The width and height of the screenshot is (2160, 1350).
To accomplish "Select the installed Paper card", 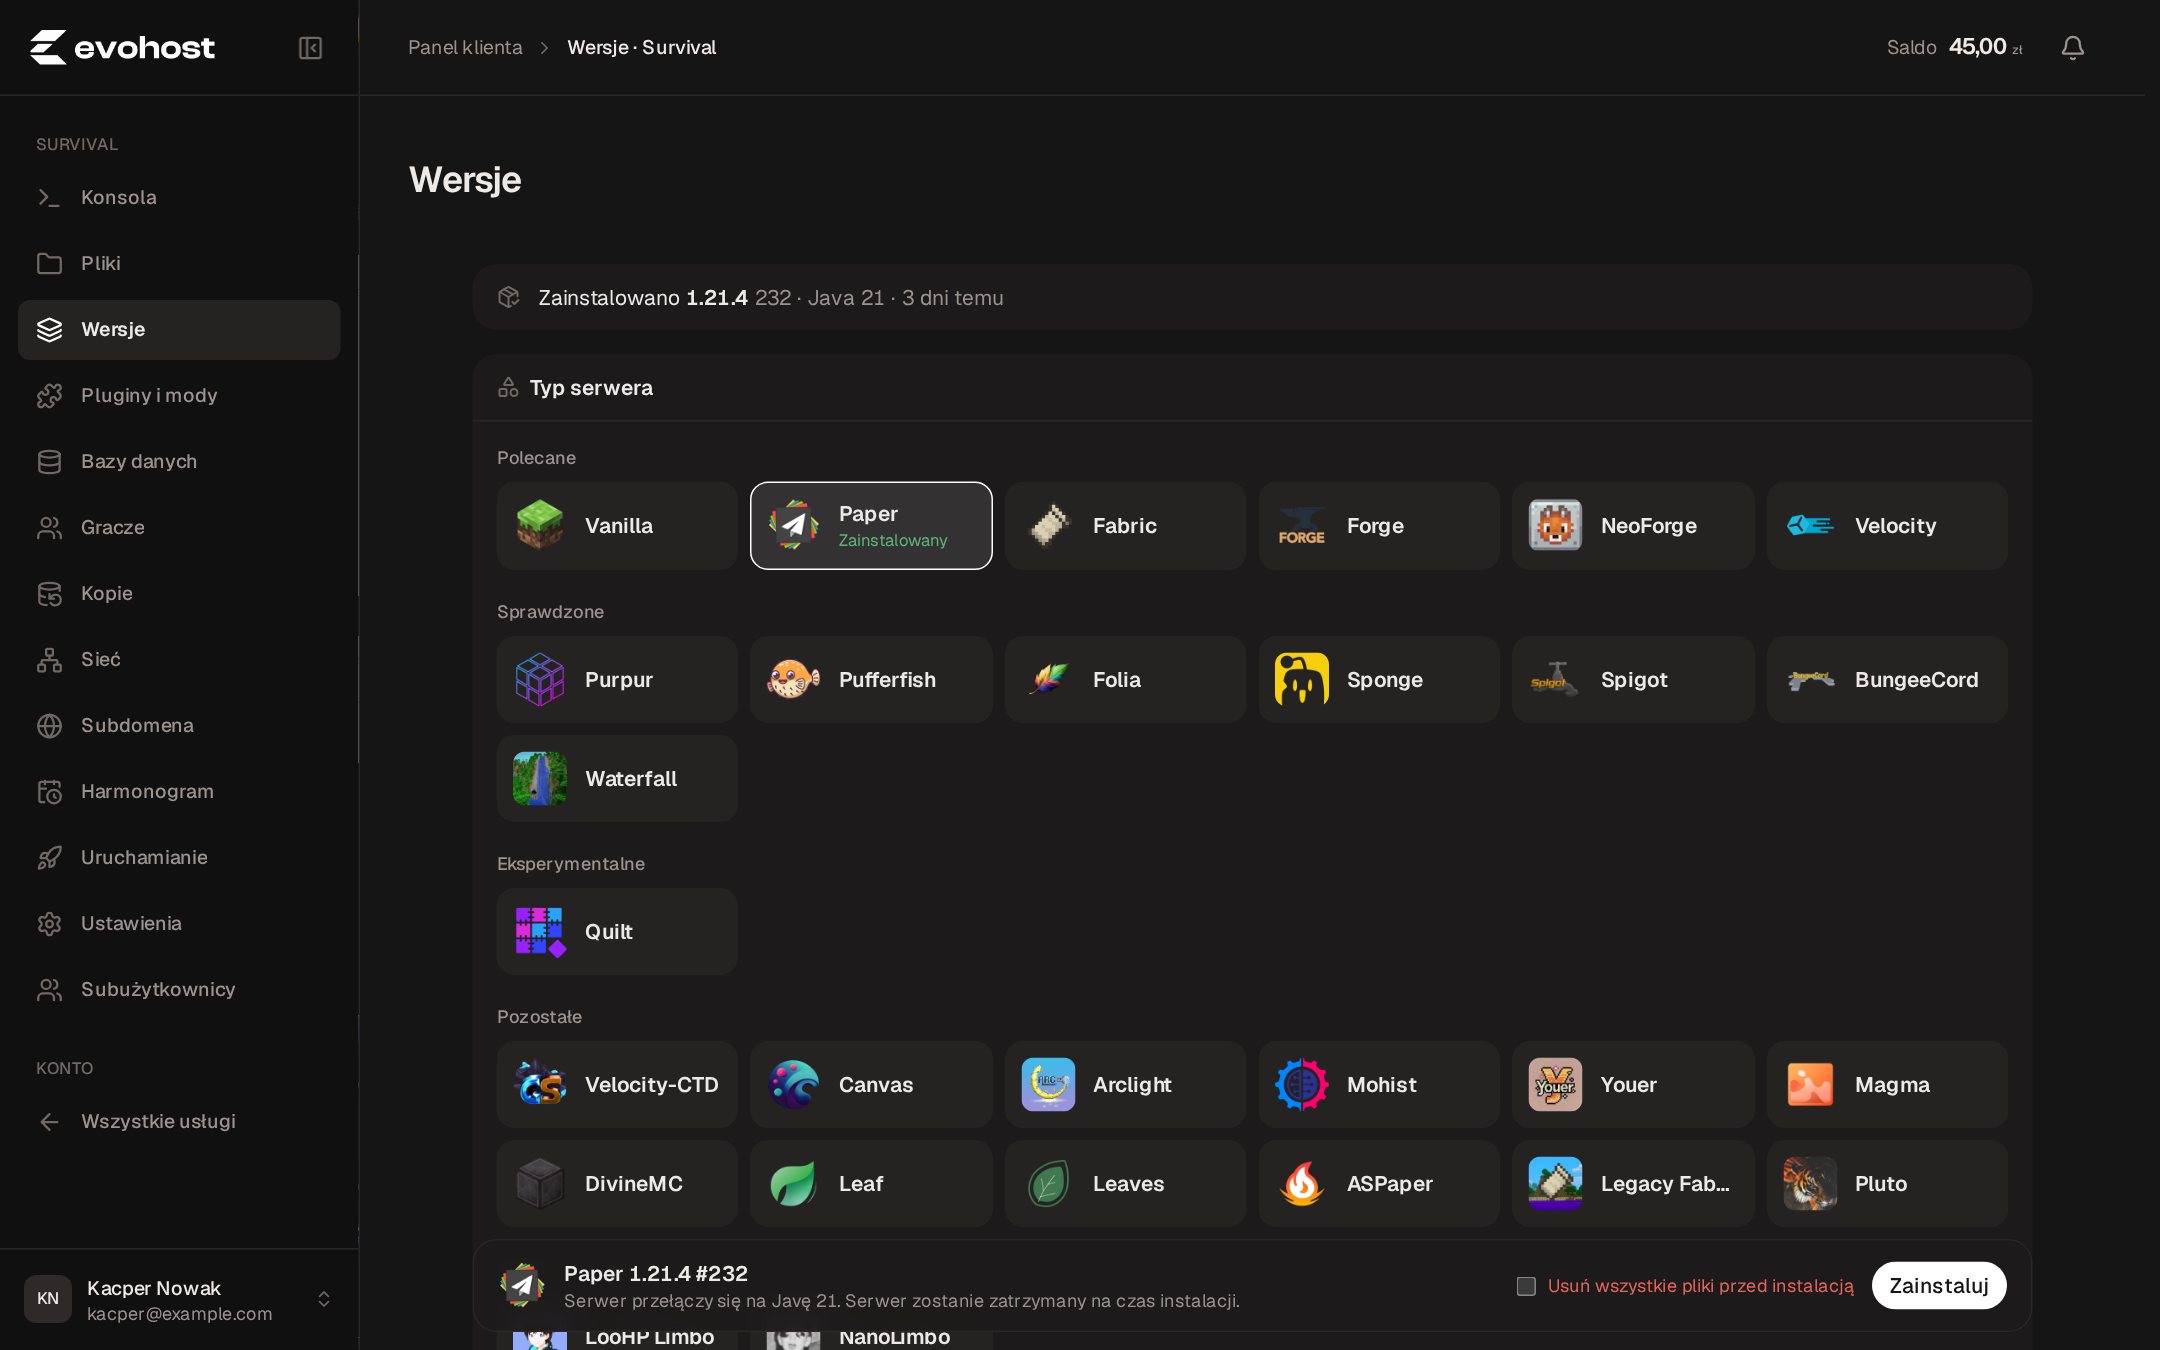I will [x=871, y=526].
